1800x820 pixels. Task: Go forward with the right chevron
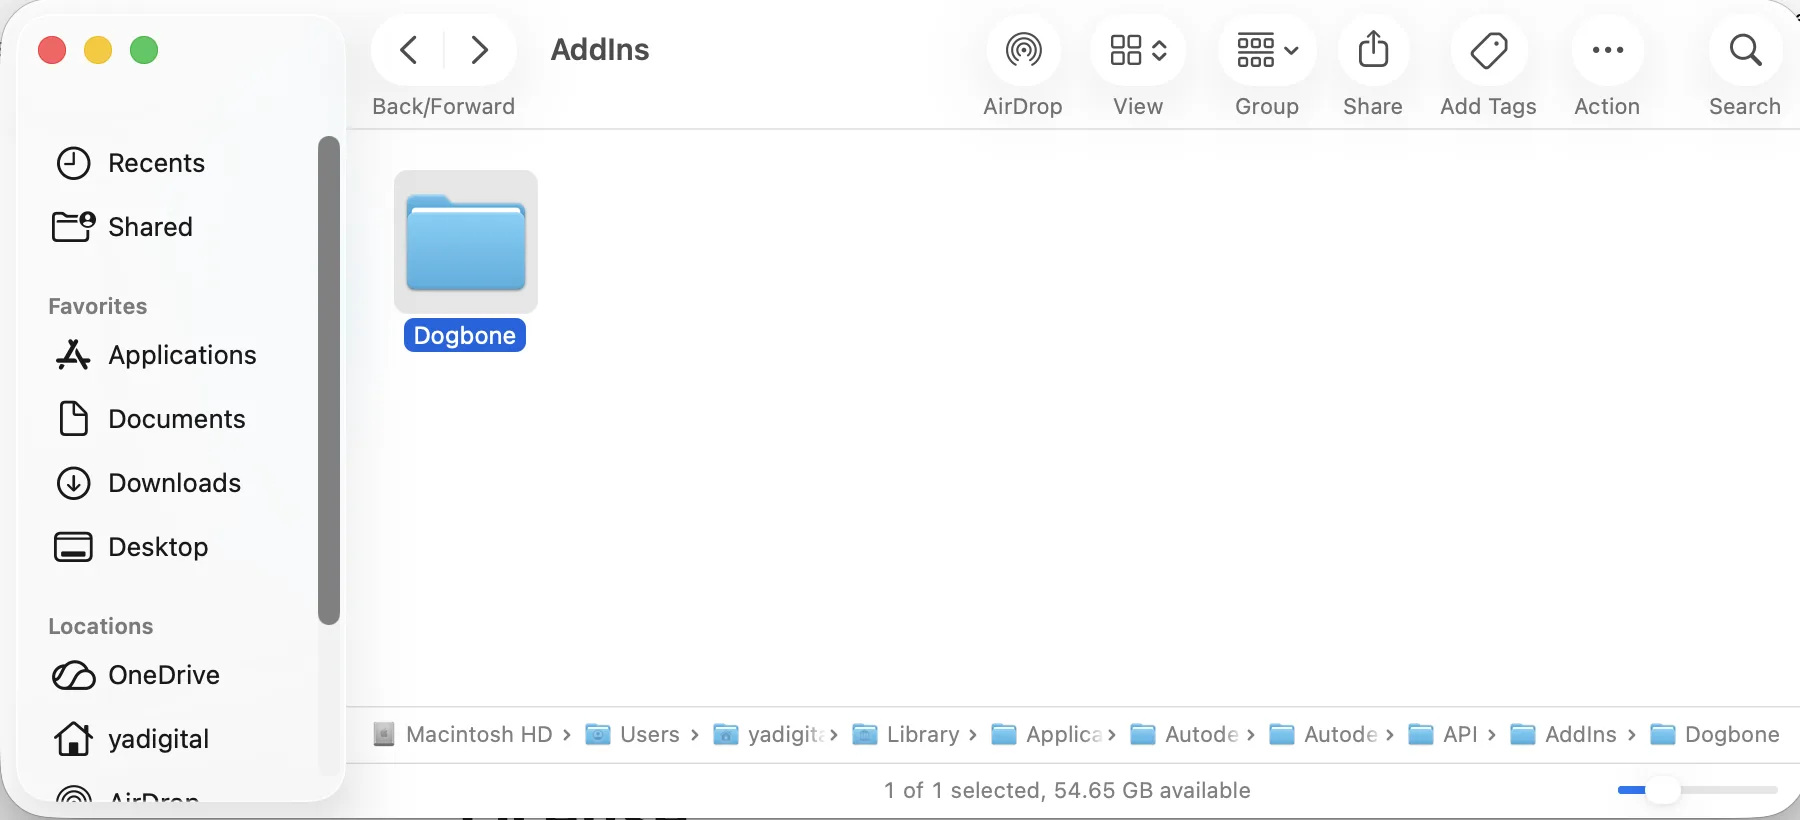pos(480,49)
